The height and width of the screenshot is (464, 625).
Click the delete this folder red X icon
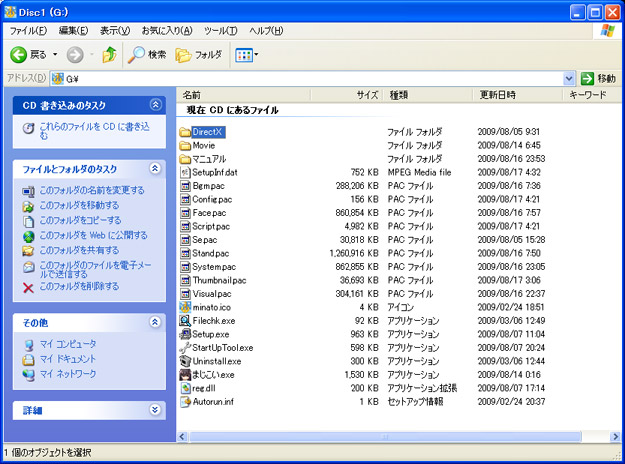pyautogui.click(x=28, y=287)
